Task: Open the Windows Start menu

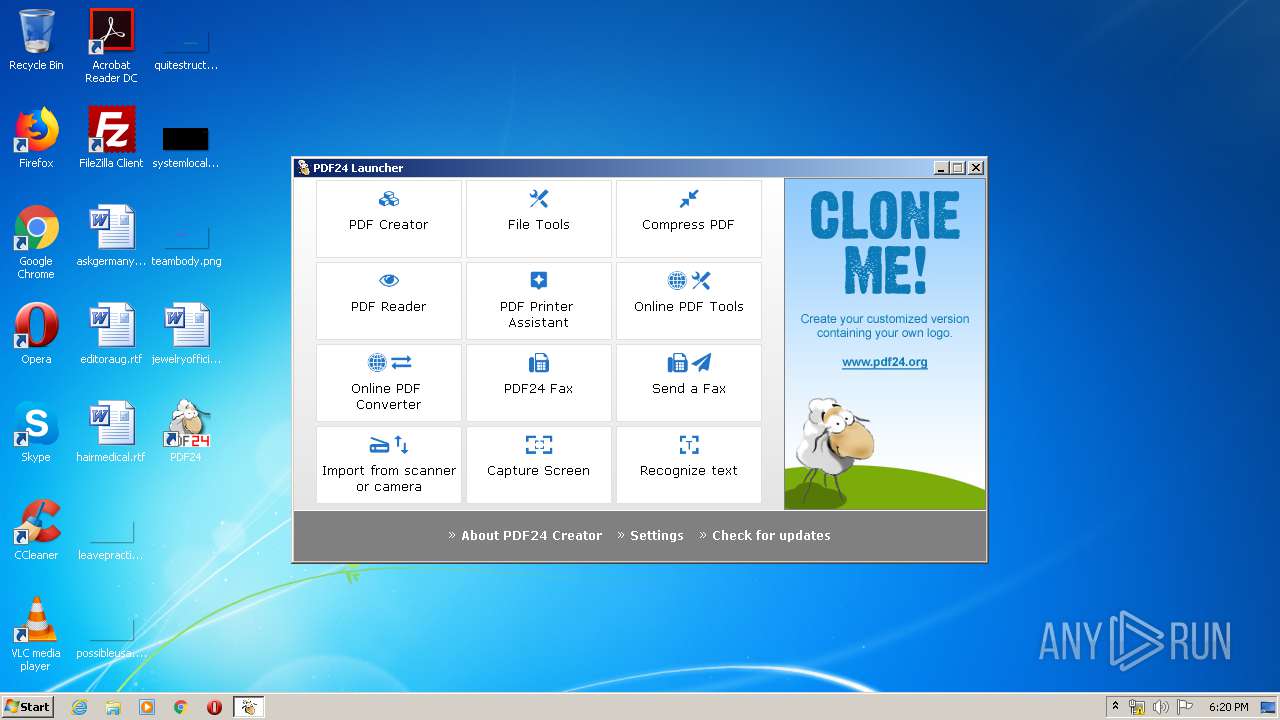Action: point(28,707)
